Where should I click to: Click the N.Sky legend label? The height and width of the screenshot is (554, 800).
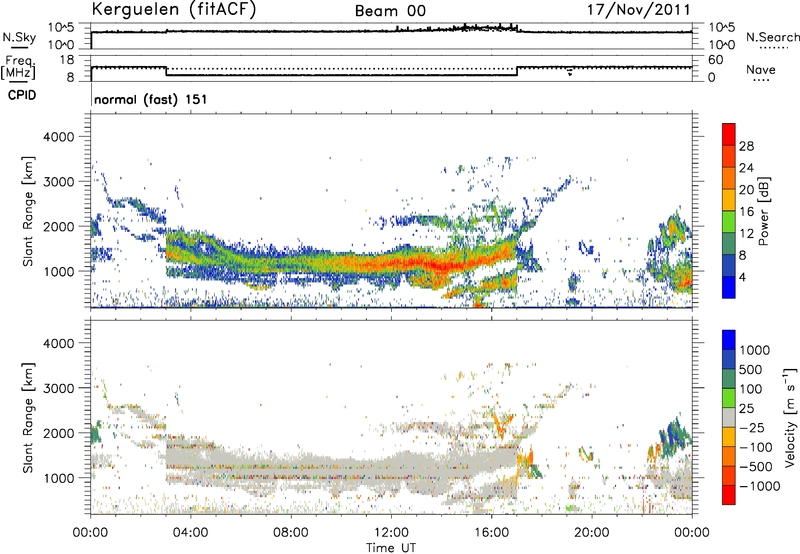point(19,37)
